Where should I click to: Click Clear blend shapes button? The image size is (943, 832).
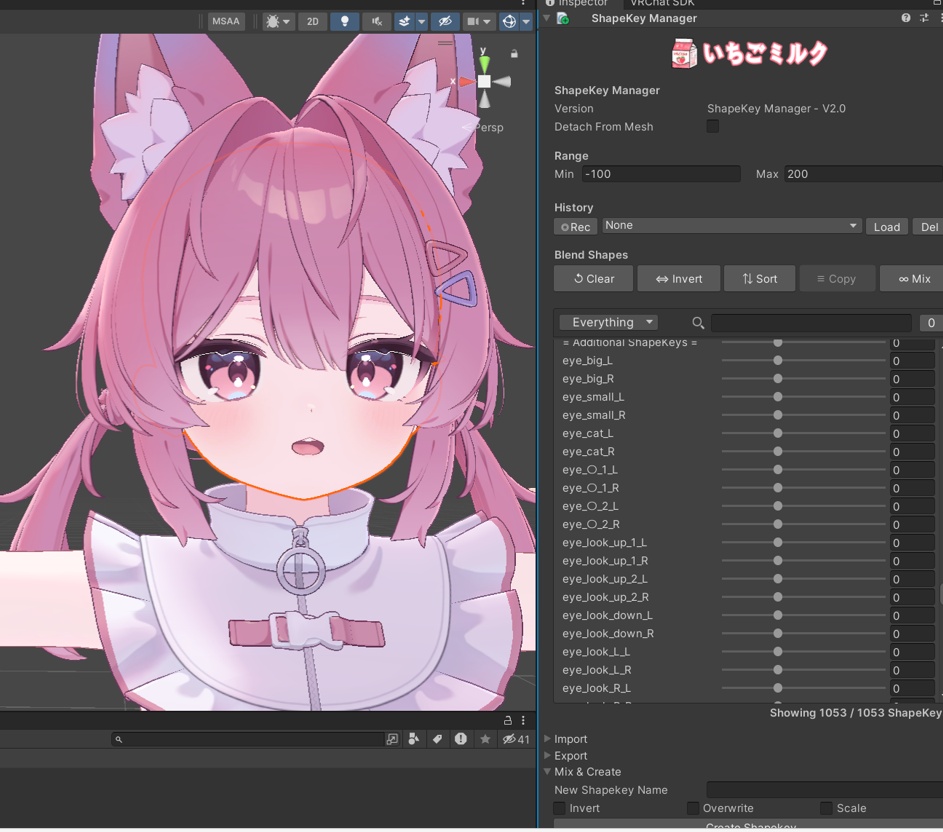[x=594, y=279]
